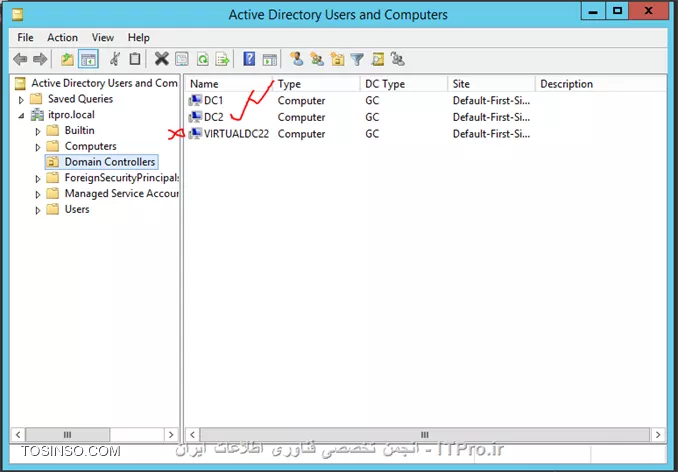
Task: Sort by the Description column header
Action: point(601,84)
